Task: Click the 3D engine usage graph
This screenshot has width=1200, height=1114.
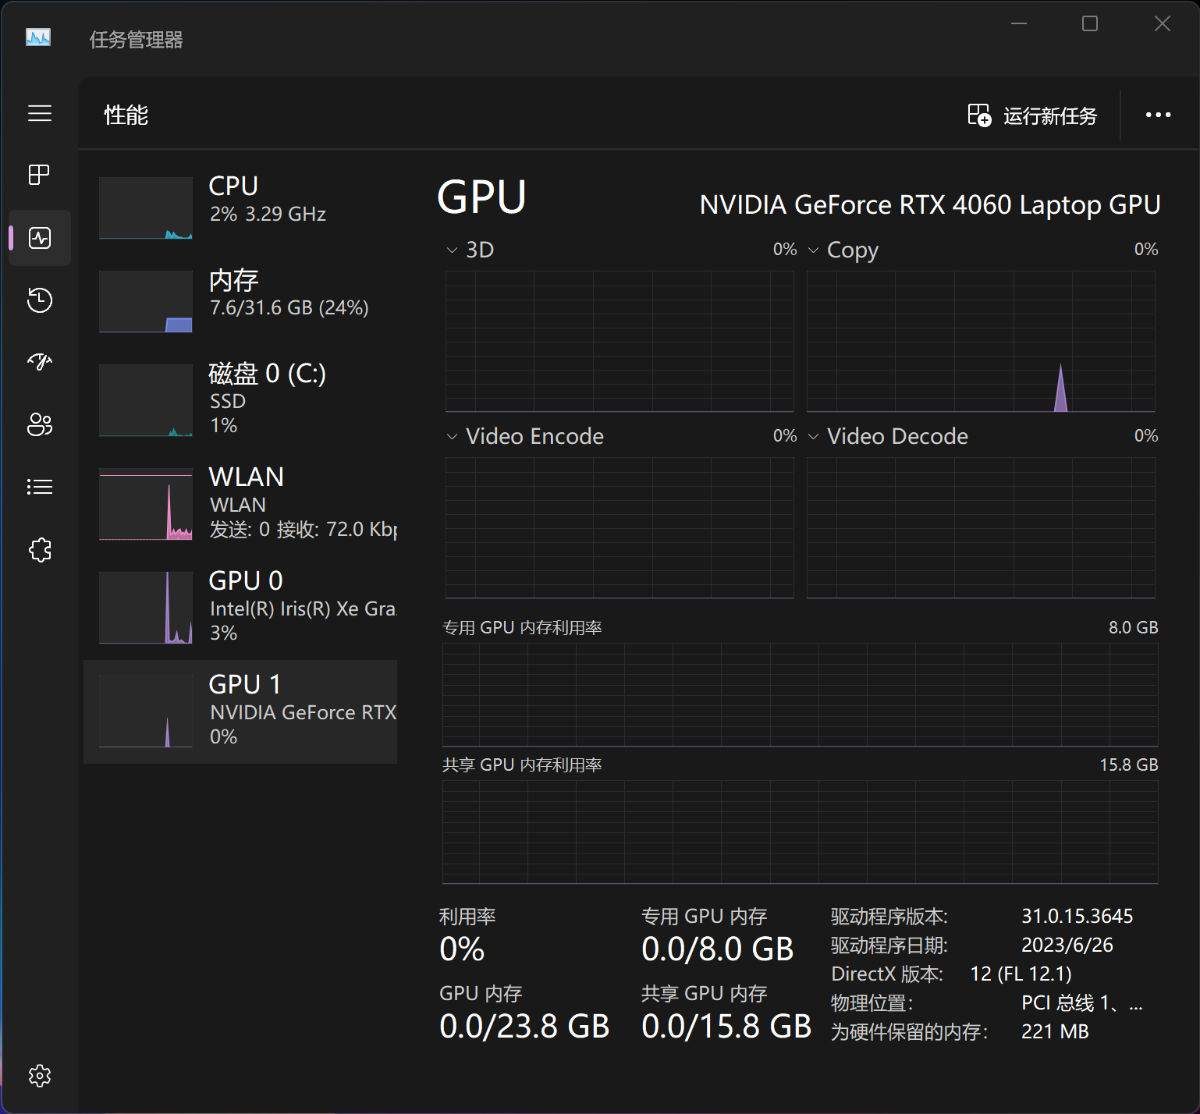Action: [619, 341]
